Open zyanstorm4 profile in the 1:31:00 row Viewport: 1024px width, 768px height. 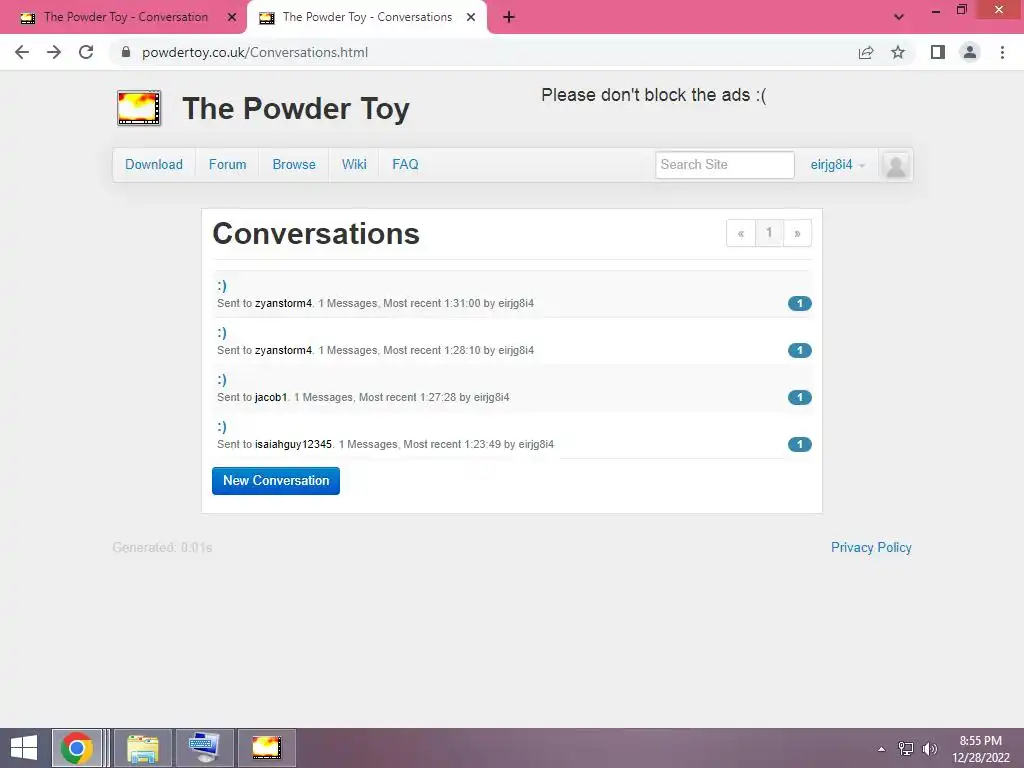(x=283, y=303)
